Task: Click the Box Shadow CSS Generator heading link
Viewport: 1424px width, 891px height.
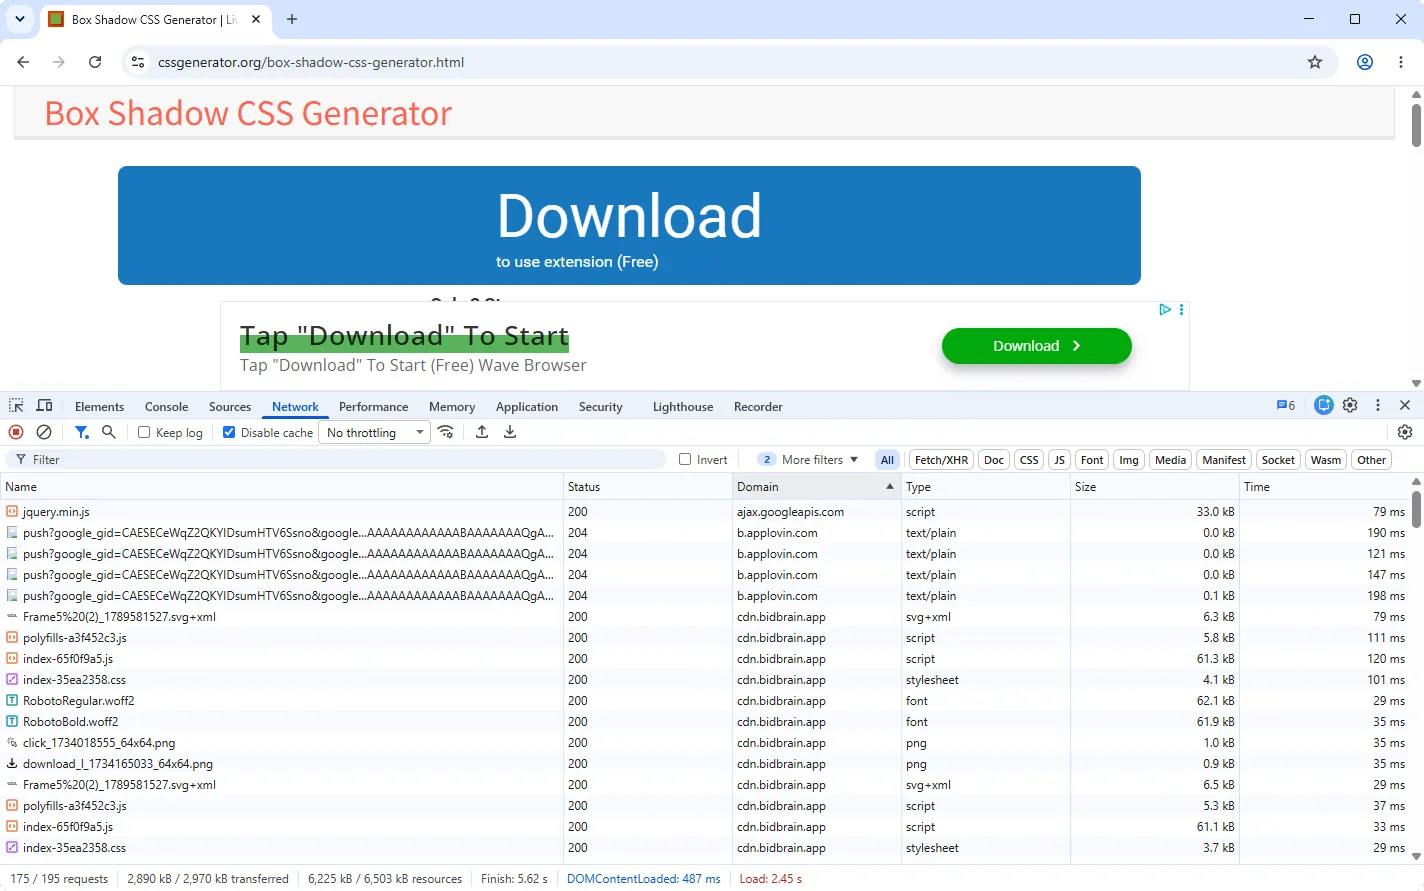Action: point(248,113)
